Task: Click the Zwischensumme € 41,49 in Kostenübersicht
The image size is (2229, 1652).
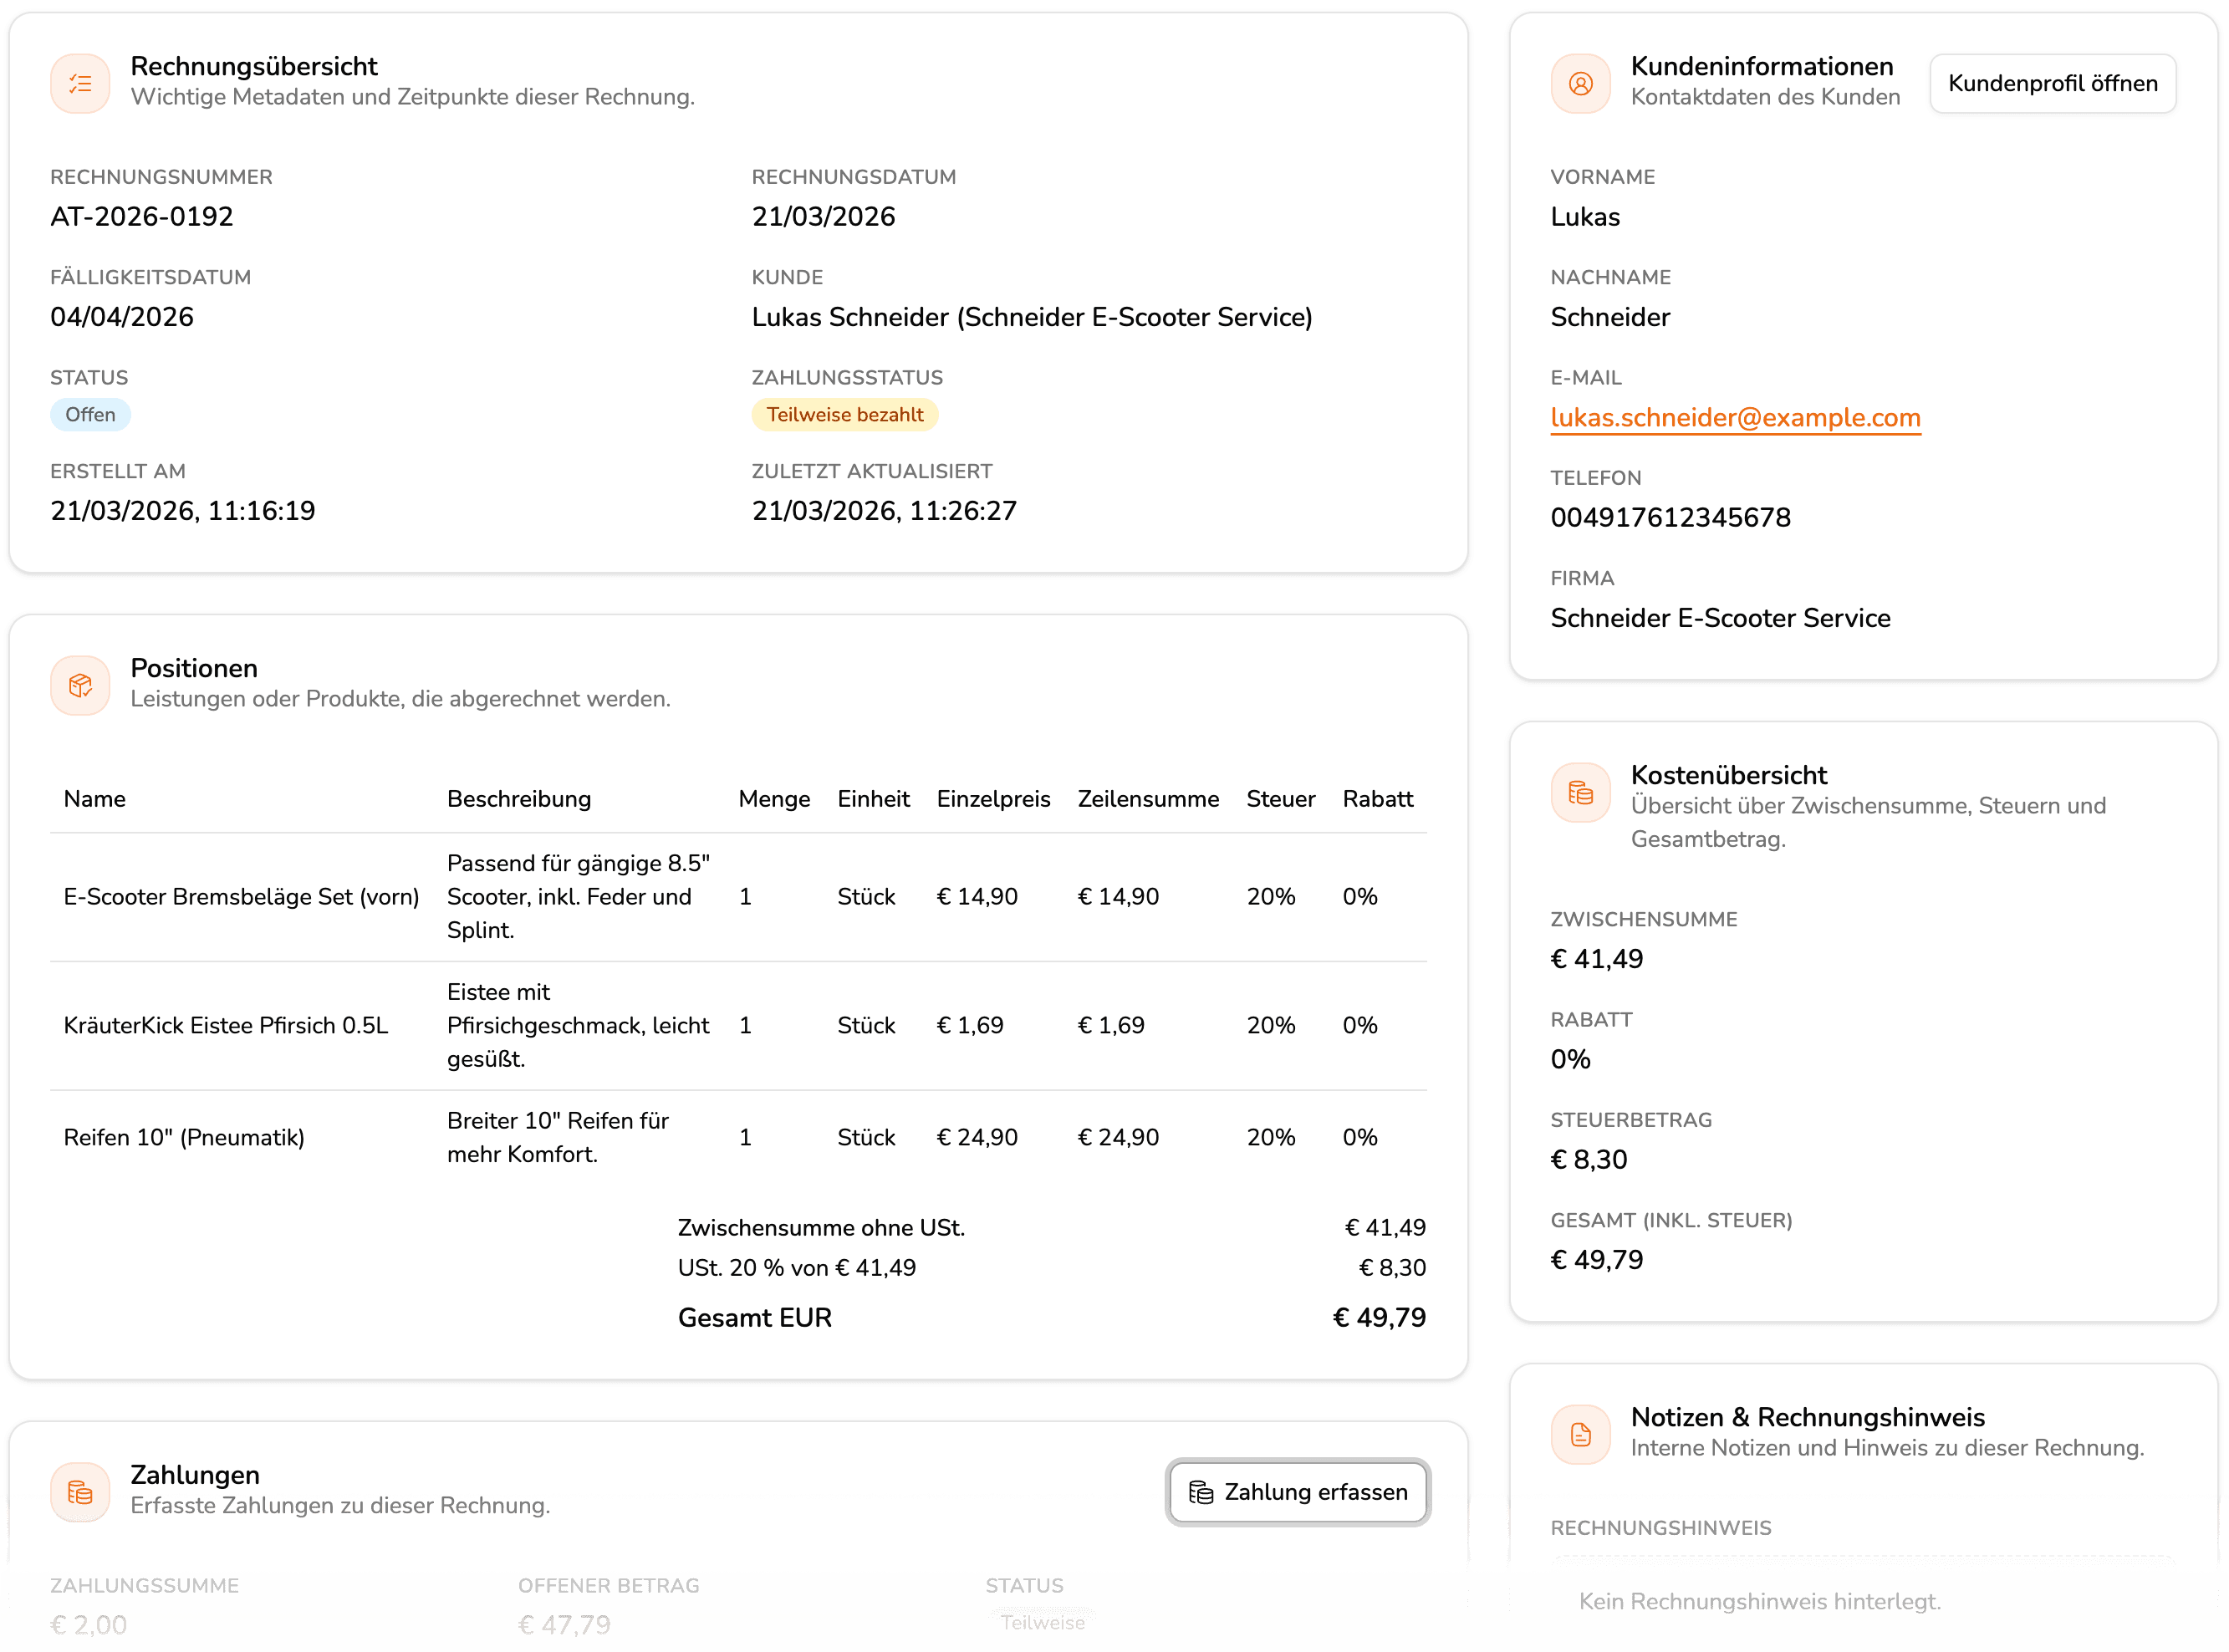Action: [x=1596, y=958]
